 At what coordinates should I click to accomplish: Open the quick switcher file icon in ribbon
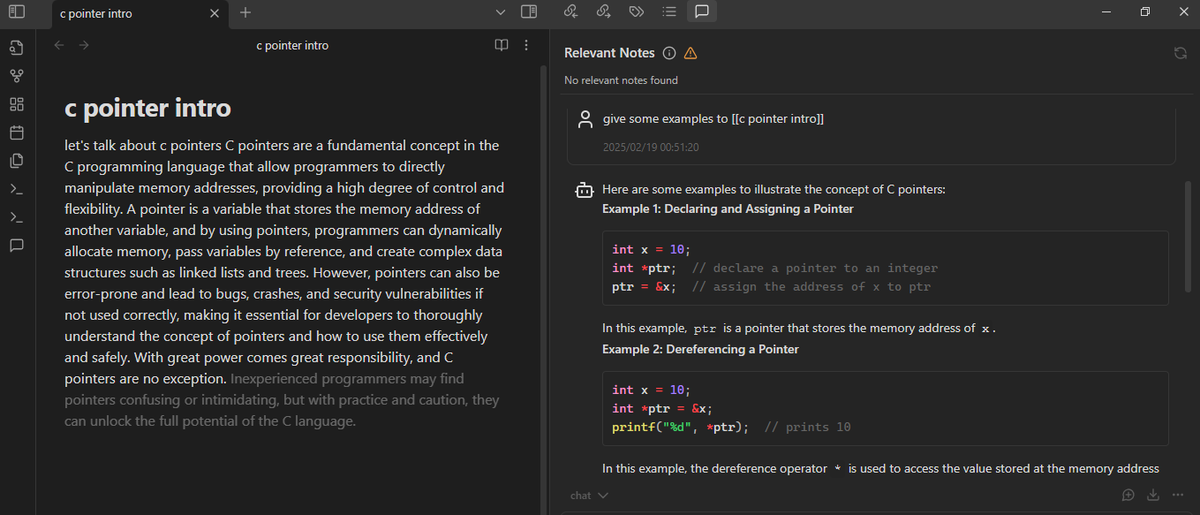point(16,48)
